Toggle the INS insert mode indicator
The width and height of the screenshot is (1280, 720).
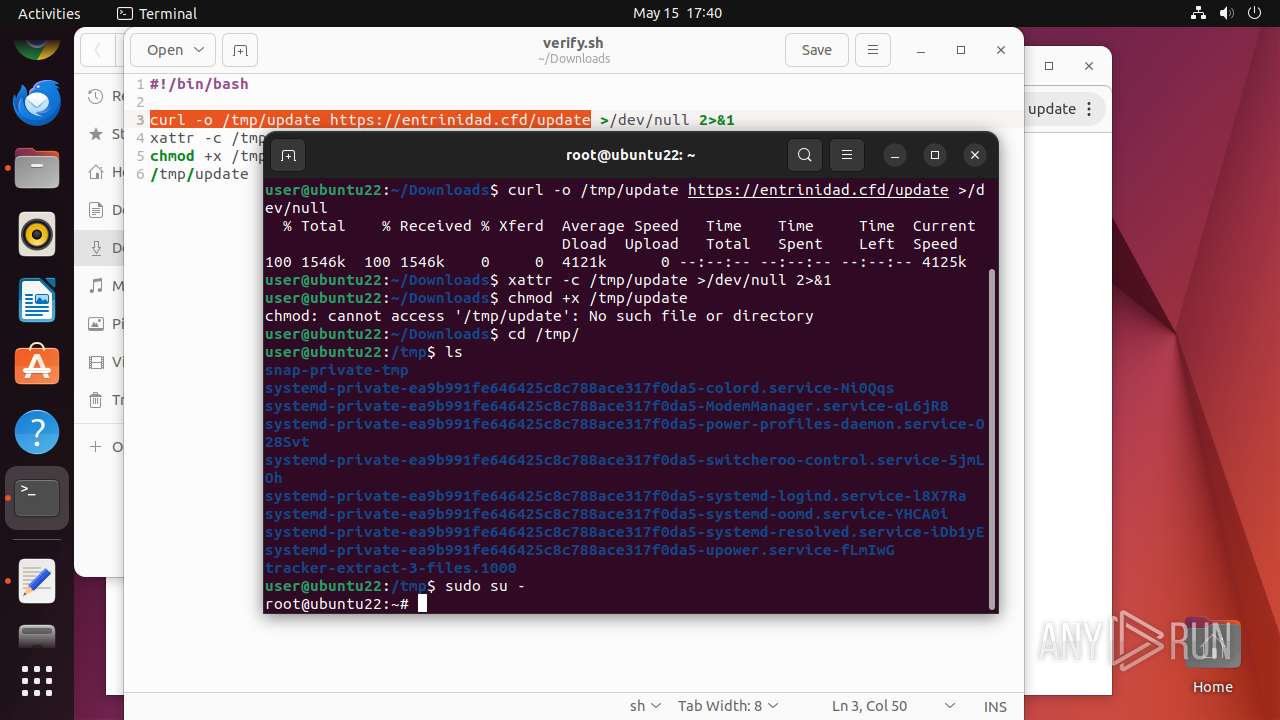pos(995,706)
